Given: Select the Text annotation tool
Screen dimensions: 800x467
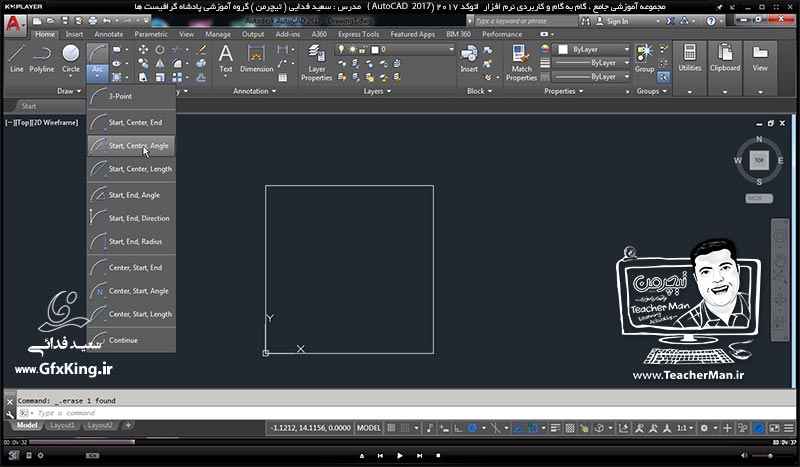Looking at the screenshot, I should pos(226,59).
